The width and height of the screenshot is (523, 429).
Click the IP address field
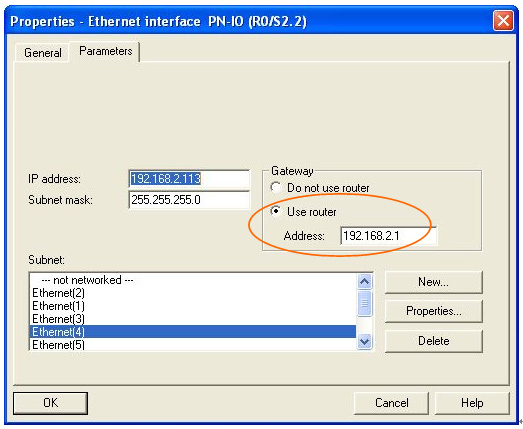coord(189,179)
